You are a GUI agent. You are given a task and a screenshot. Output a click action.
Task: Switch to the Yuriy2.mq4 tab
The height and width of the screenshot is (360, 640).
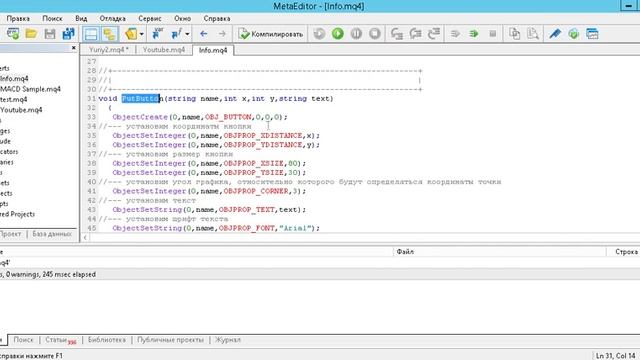109,50
